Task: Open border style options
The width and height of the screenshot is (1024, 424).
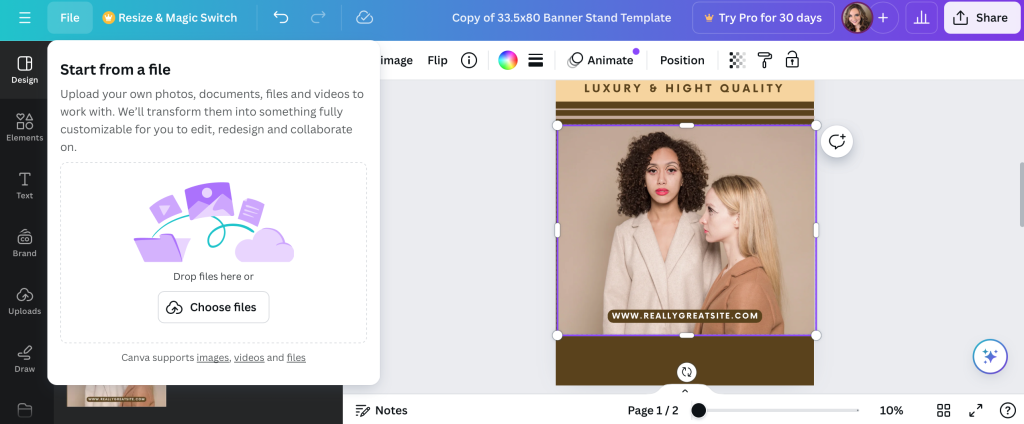Action: (536, 60)
